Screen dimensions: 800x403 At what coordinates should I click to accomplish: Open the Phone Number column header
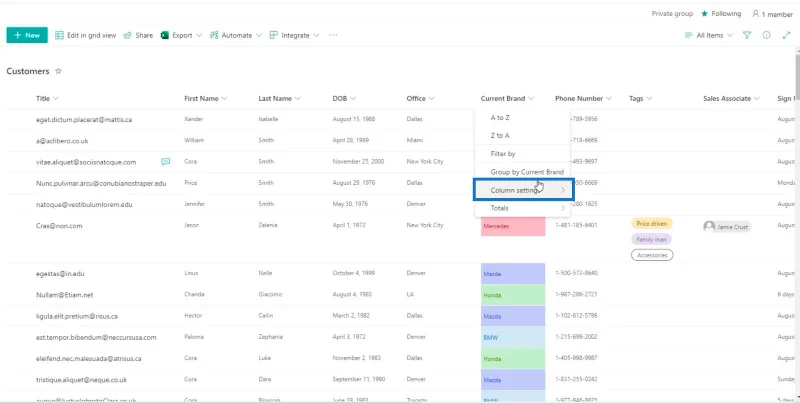[x=583, y=98]
